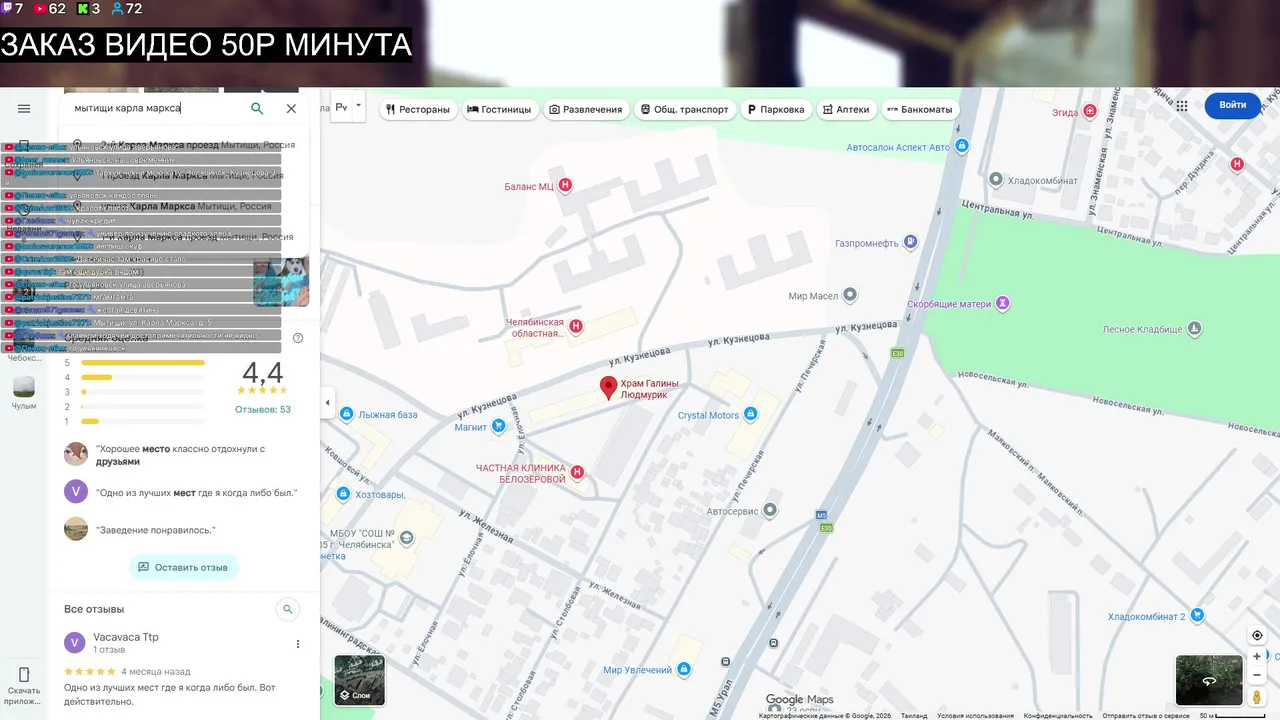Click the Хорошее место классно отдохнули review quote
Screen dimensions: 1280x720
[180, 456]
